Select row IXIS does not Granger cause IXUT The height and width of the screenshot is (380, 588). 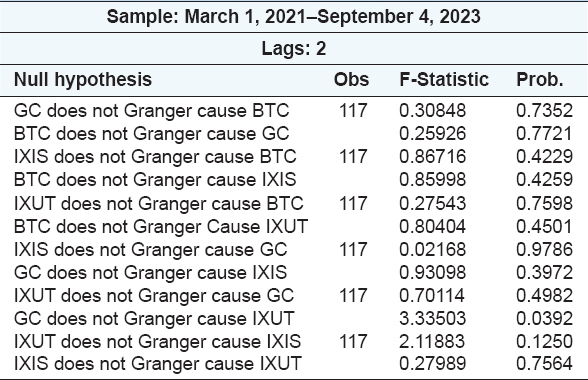coord(294,364)
